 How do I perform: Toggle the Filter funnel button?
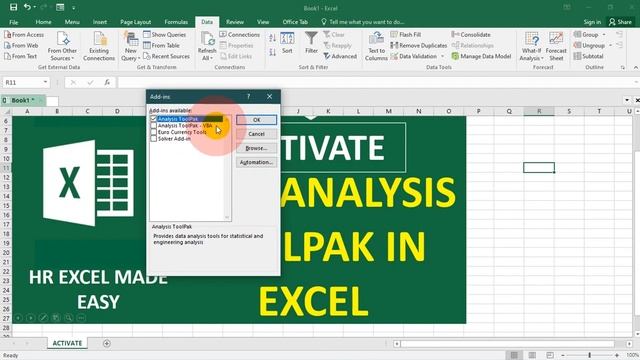pos(311,43)
